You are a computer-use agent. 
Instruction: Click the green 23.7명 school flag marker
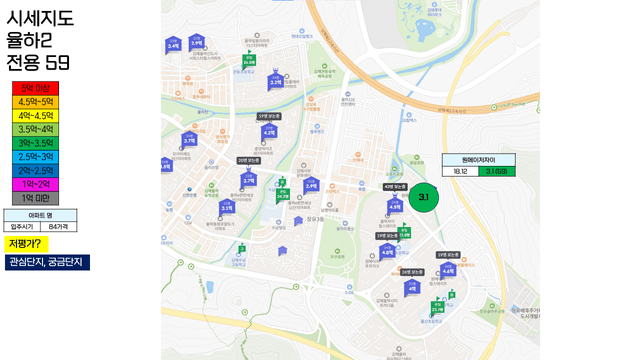coord(437,307)
